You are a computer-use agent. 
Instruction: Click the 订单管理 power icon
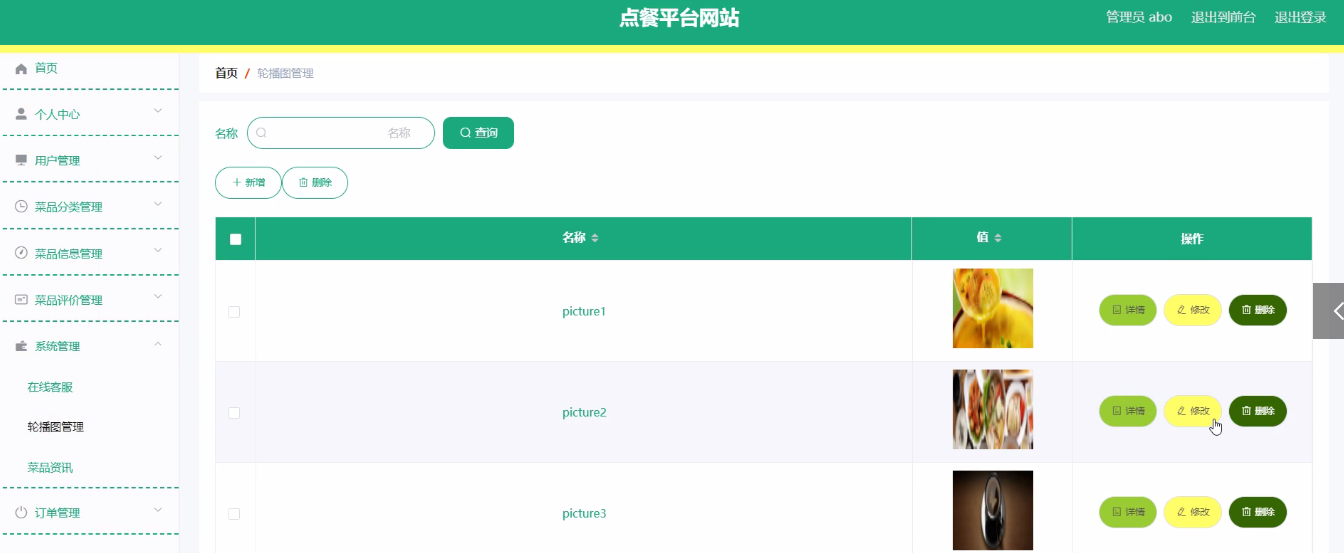21,513
